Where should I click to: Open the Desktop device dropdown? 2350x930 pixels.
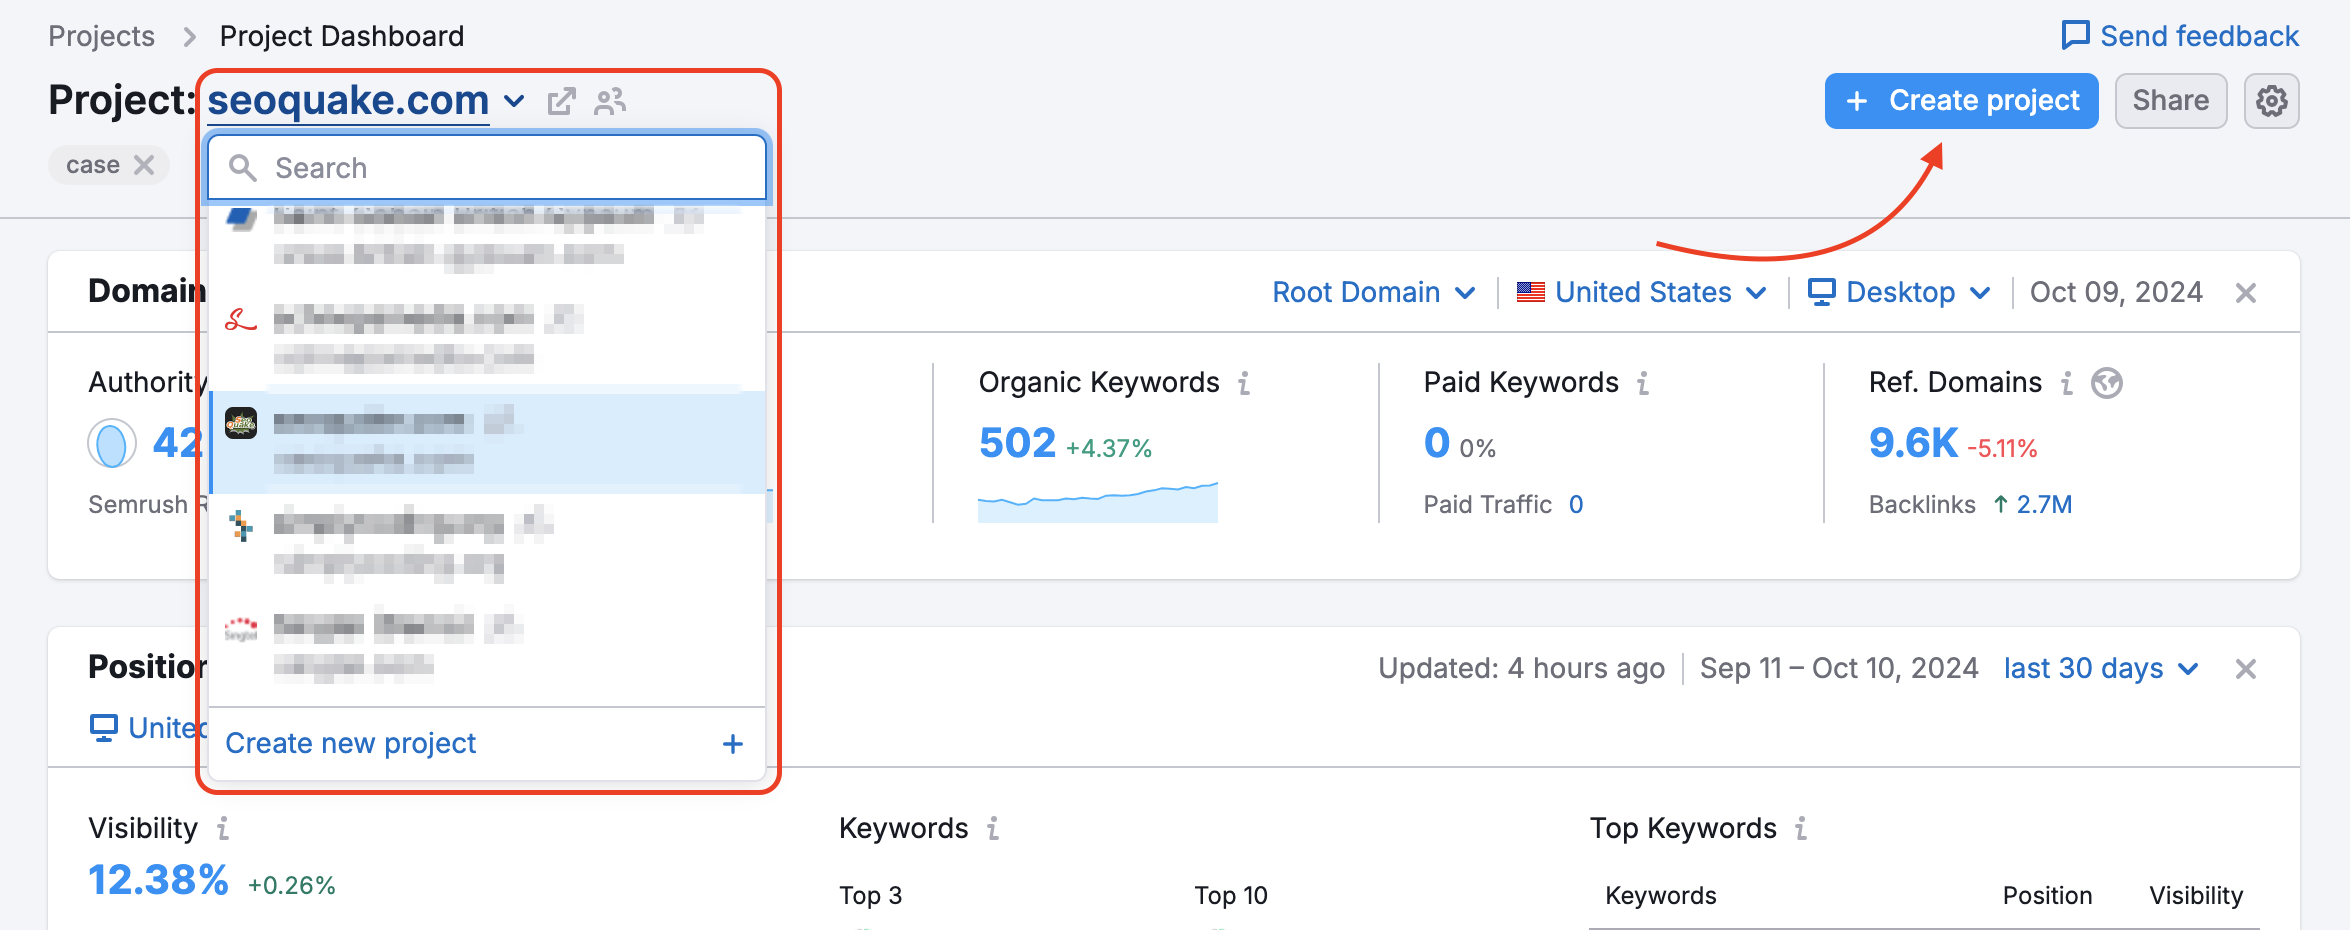1899,293
